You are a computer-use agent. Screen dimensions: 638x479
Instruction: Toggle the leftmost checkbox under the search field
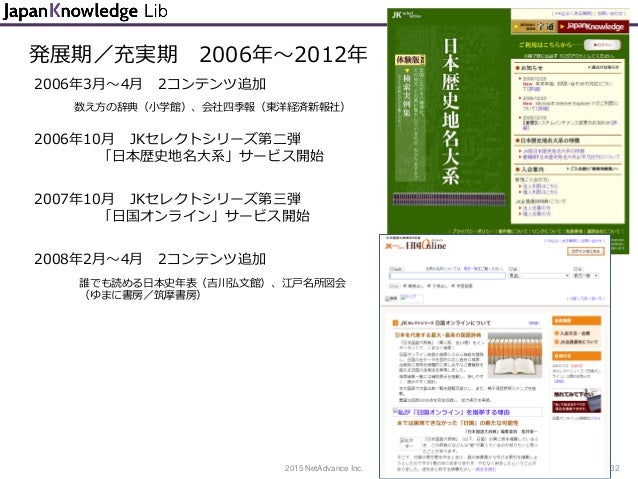404,287
